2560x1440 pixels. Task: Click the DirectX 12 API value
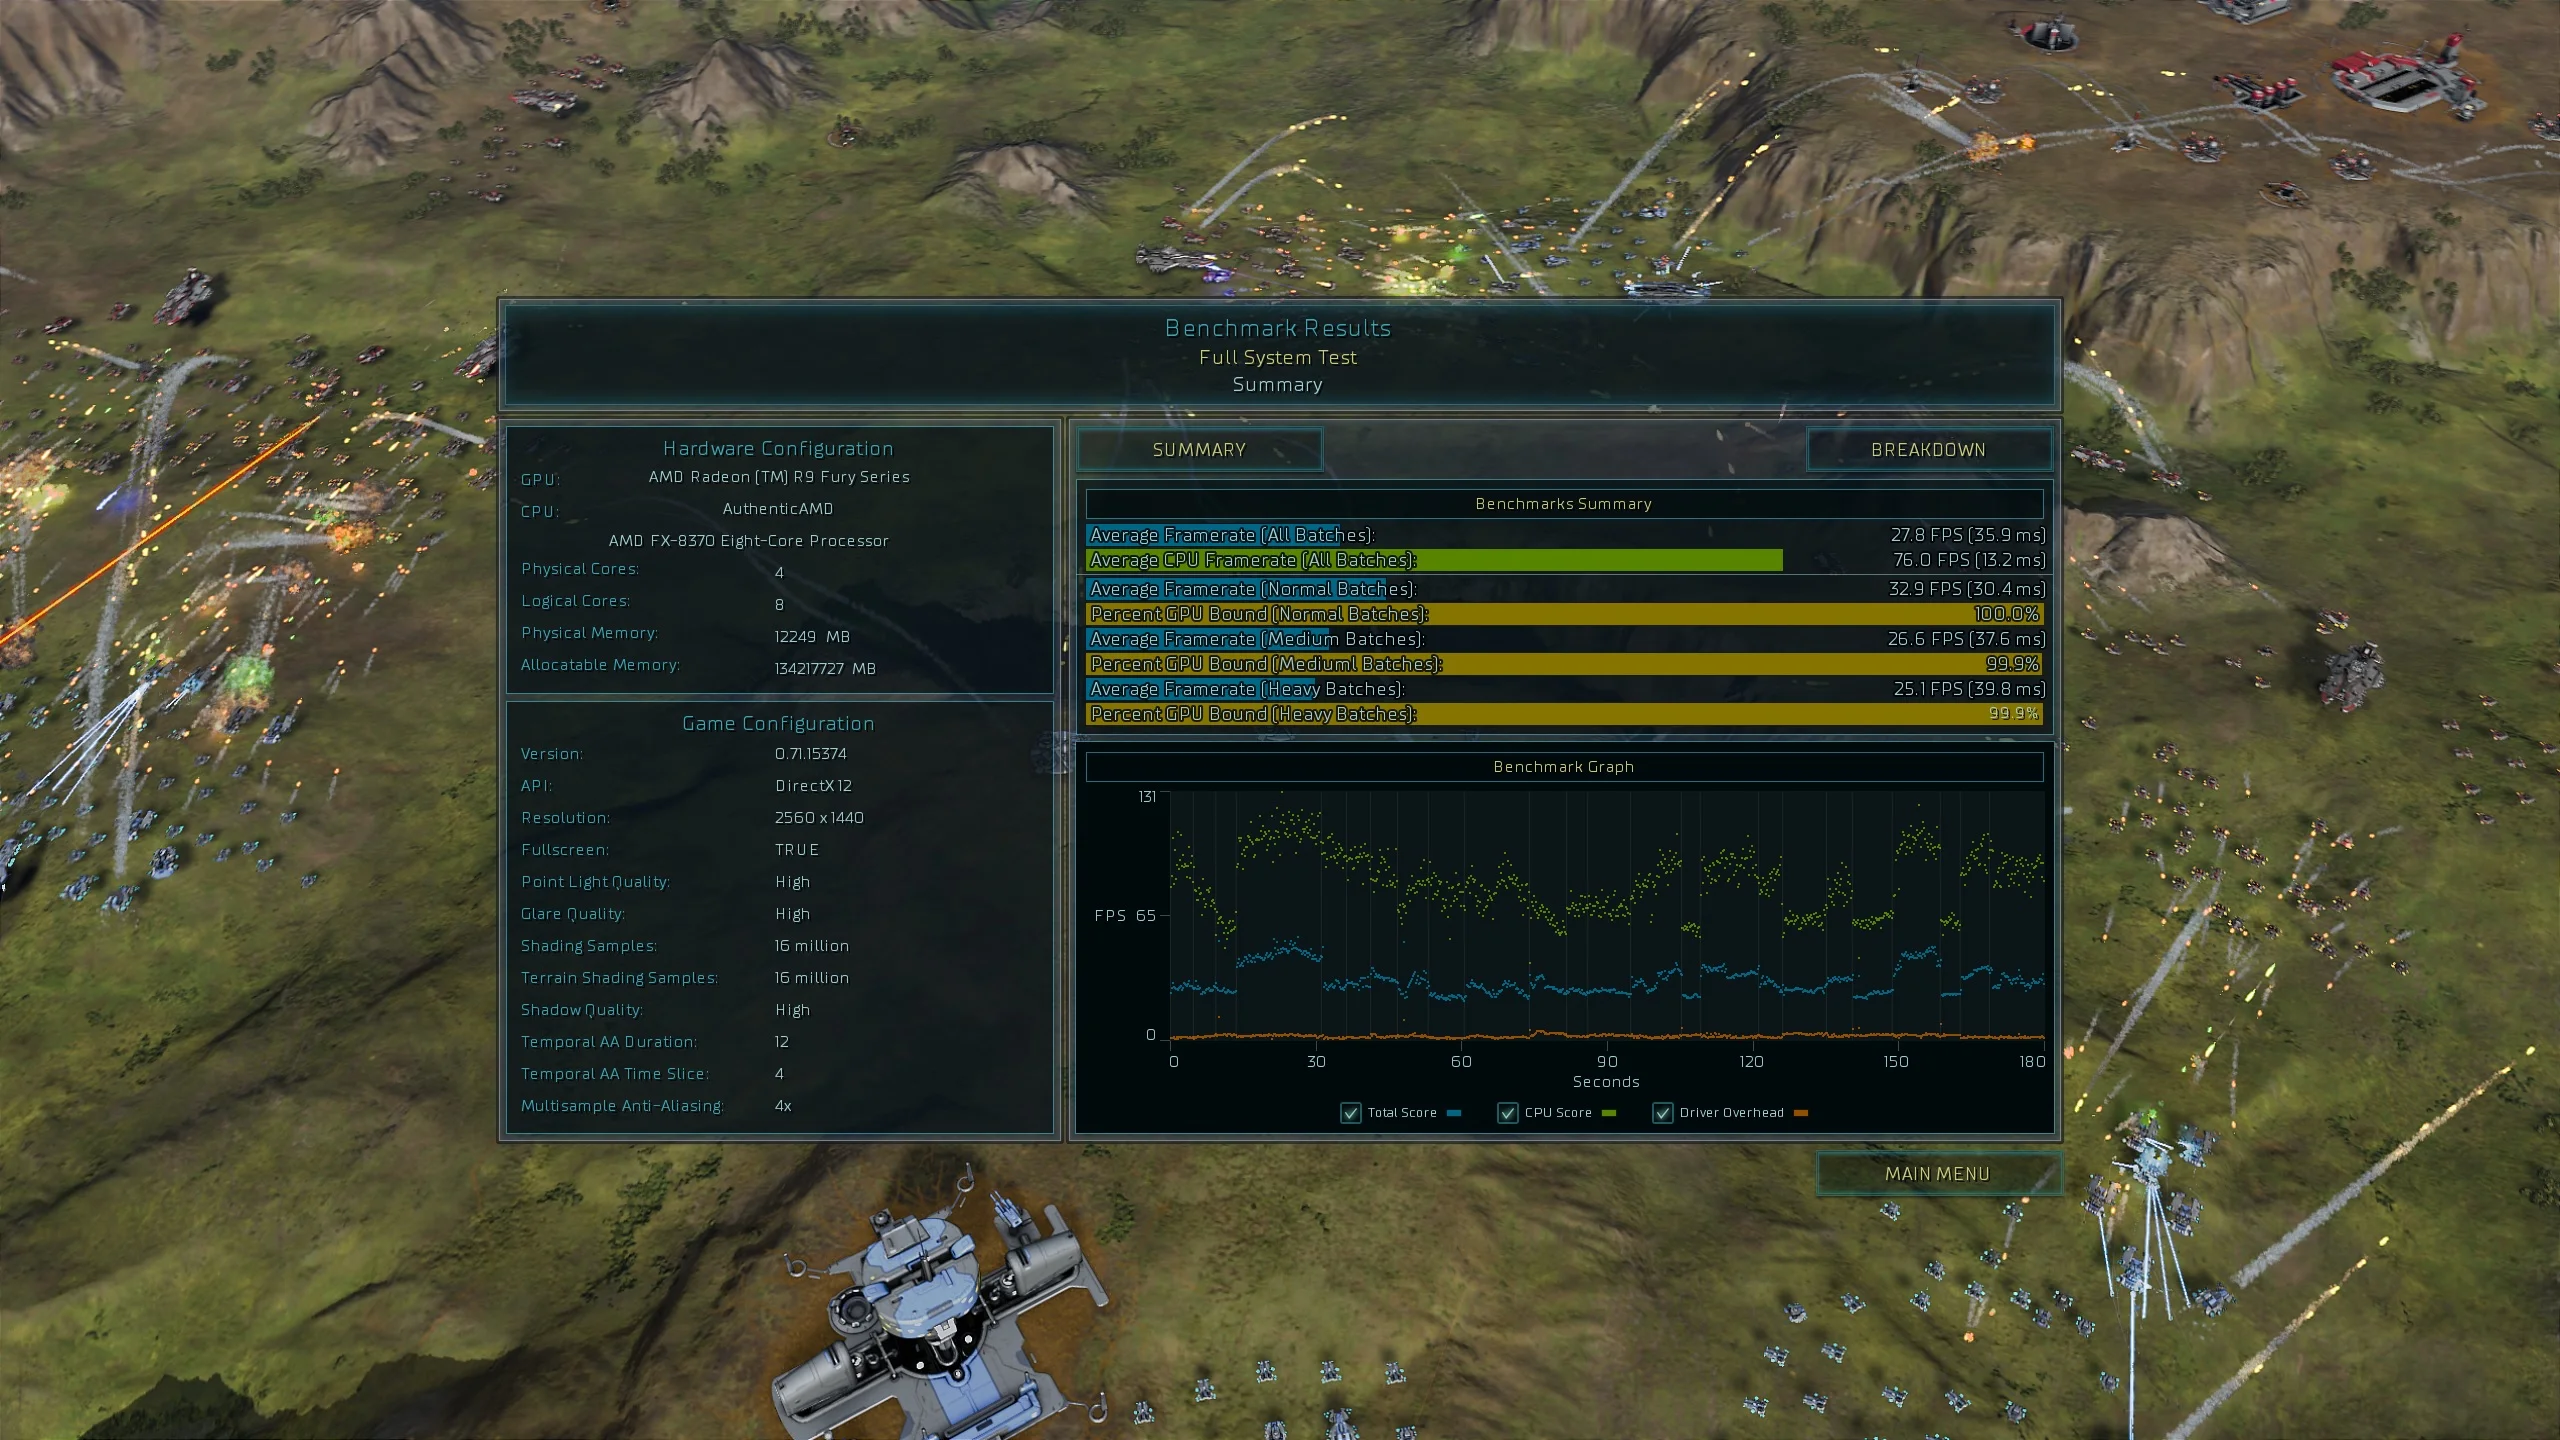tap(813, 786)
